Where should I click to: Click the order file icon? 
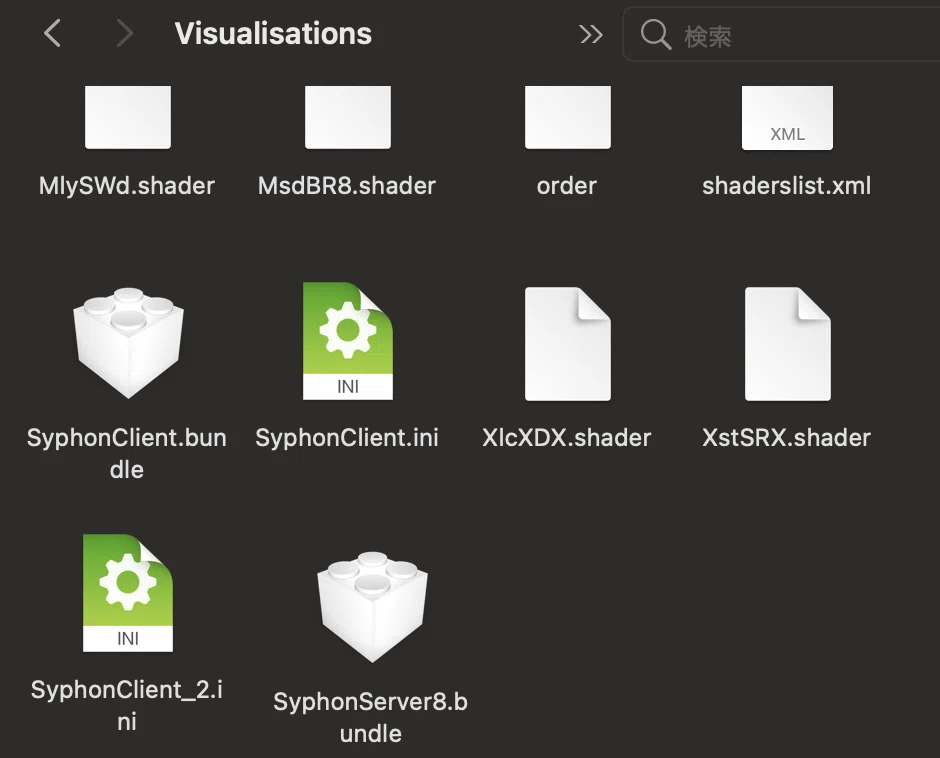point(568,117)
